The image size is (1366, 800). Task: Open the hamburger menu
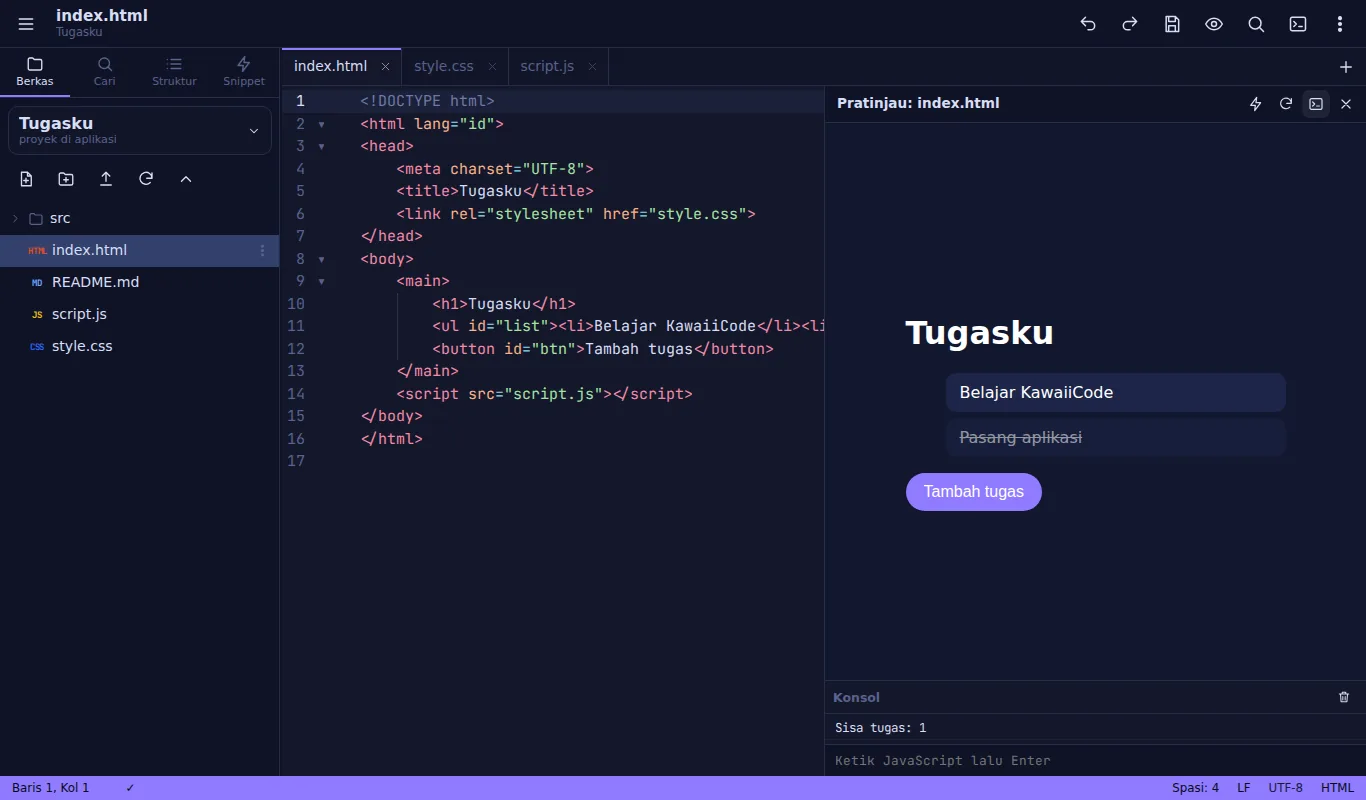(x=26, y=24)
